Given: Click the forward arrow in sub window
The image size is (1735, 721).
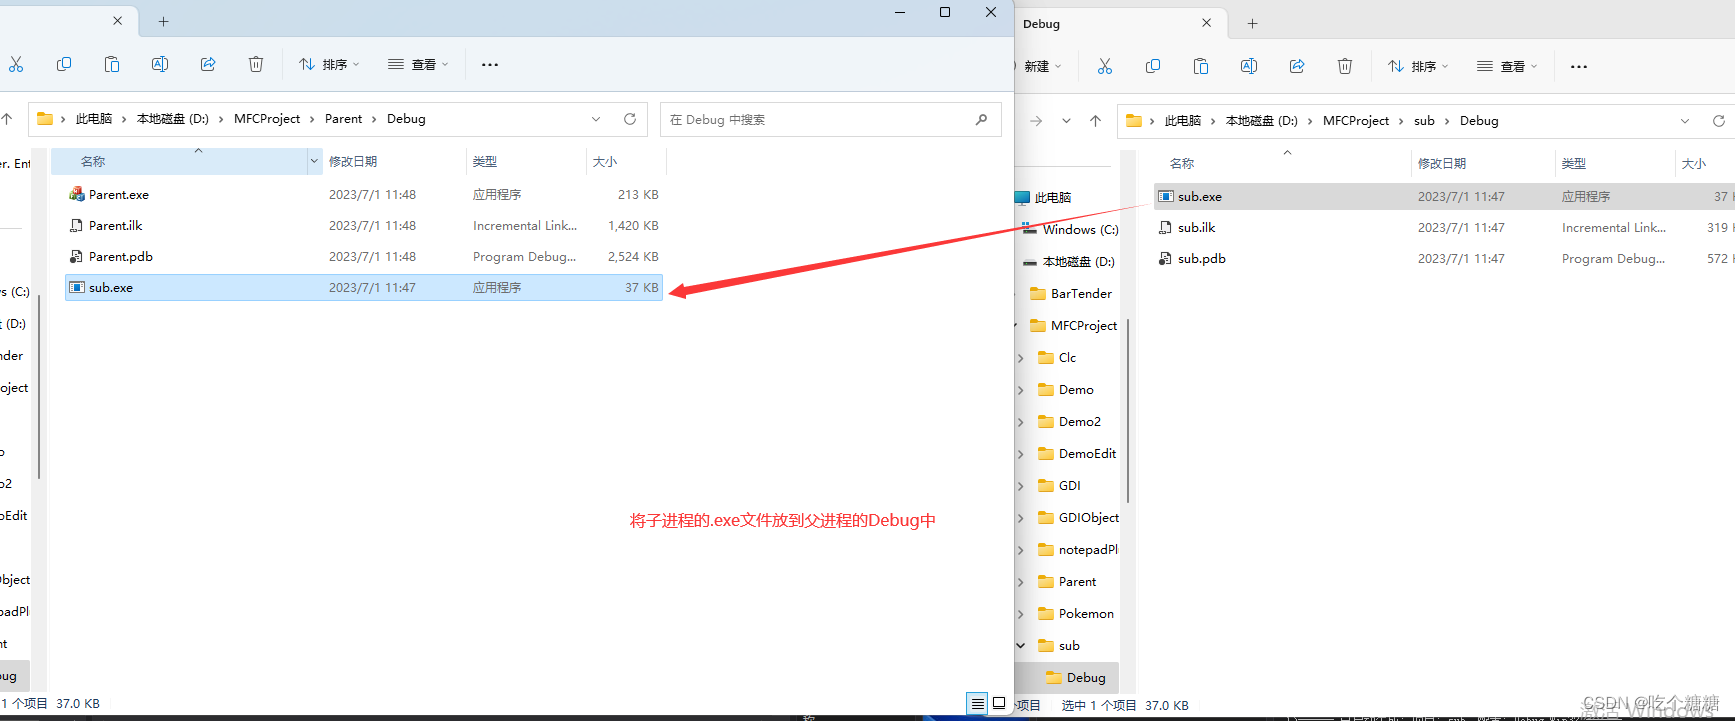Looking at the screenshot, I should [x=1036, y=121].
